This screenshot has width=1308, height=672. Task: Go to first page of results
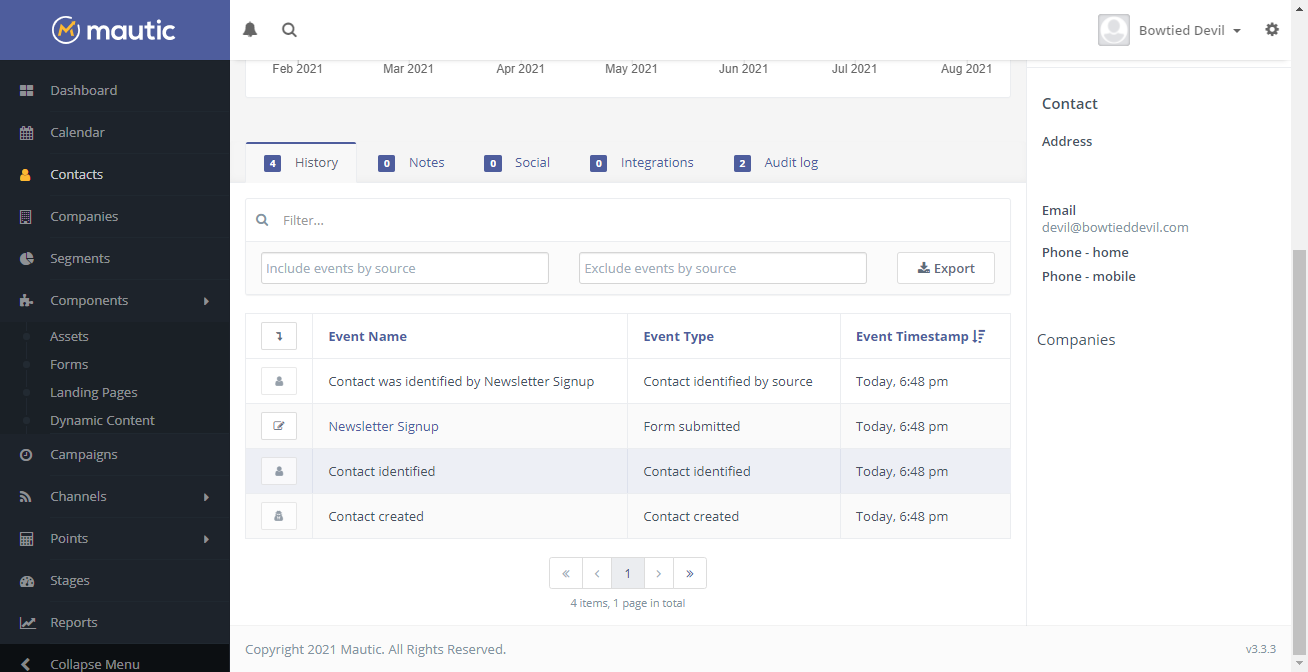[566, 573]
